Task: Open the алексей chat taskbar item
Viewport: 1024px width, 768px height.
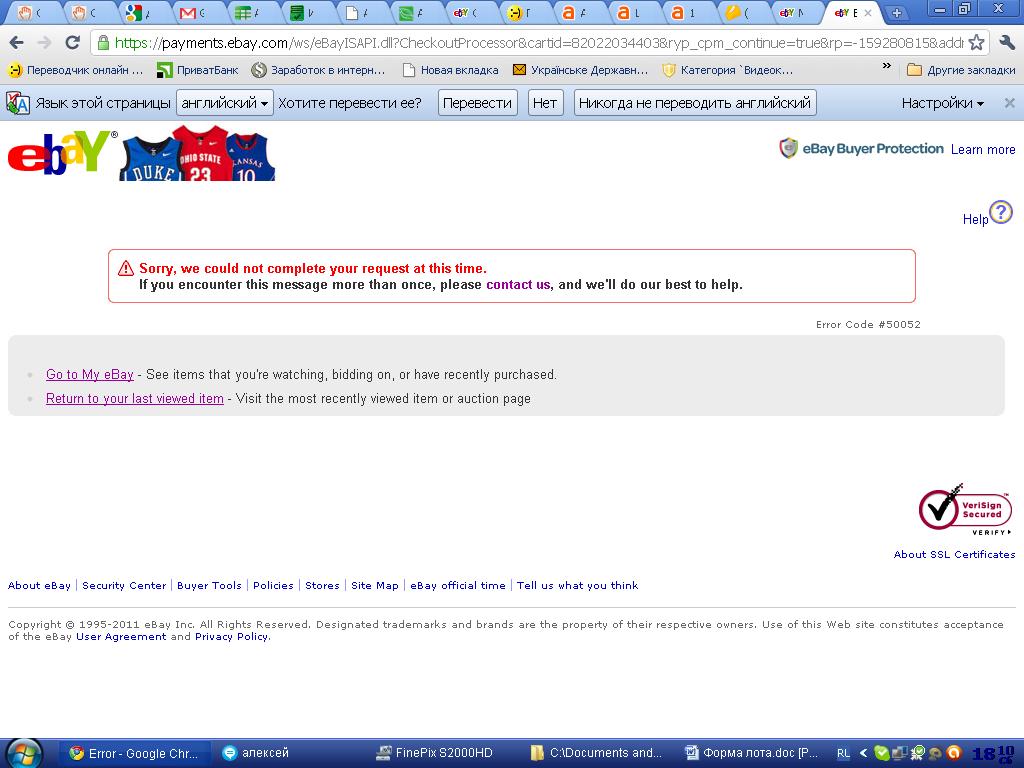Action: 255,753
